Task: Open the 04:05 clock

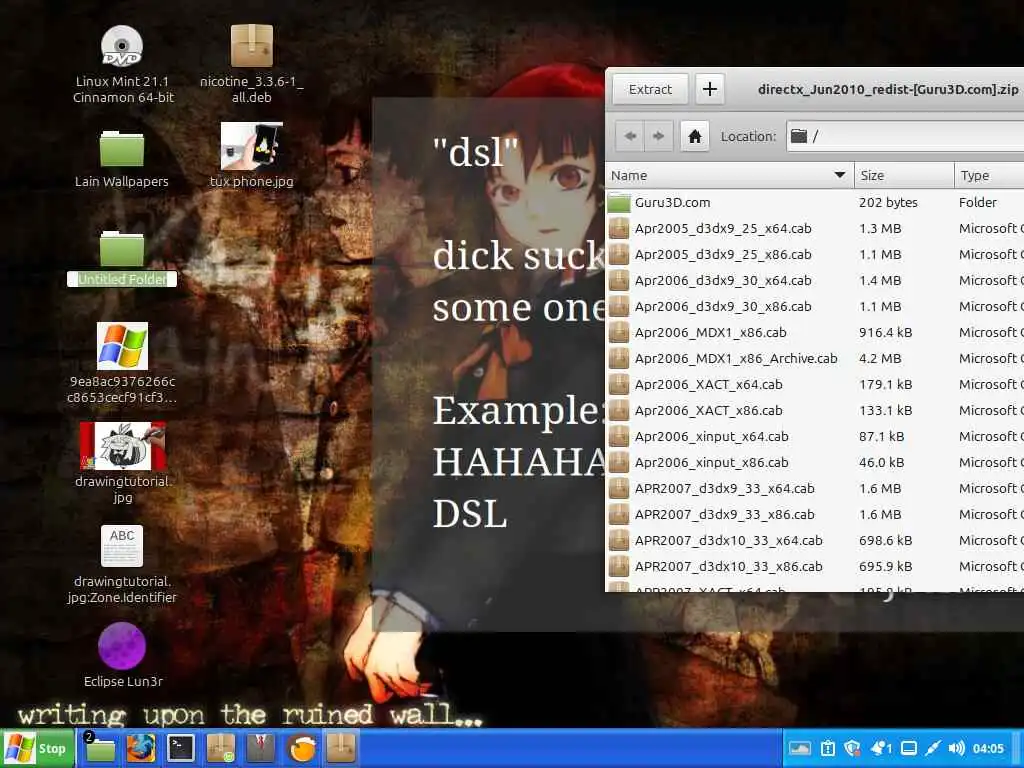Action: [988, 748]
